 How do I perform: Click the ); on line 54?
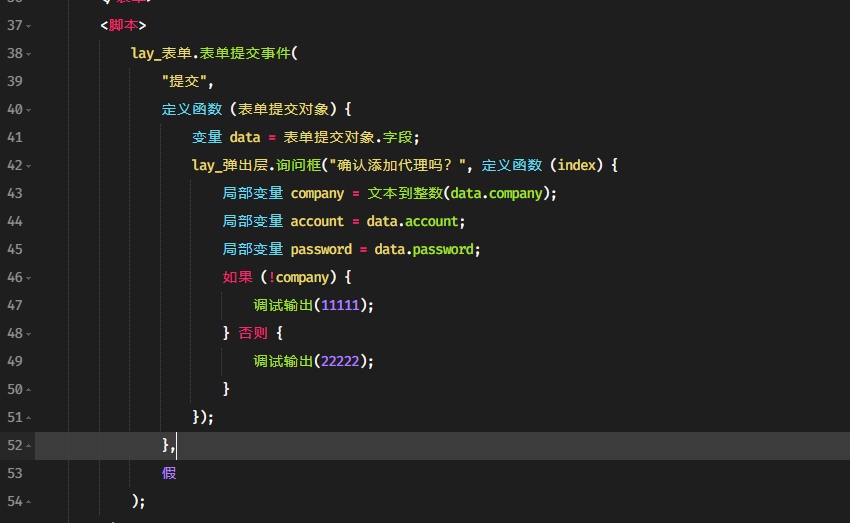[x=139, y=501]
